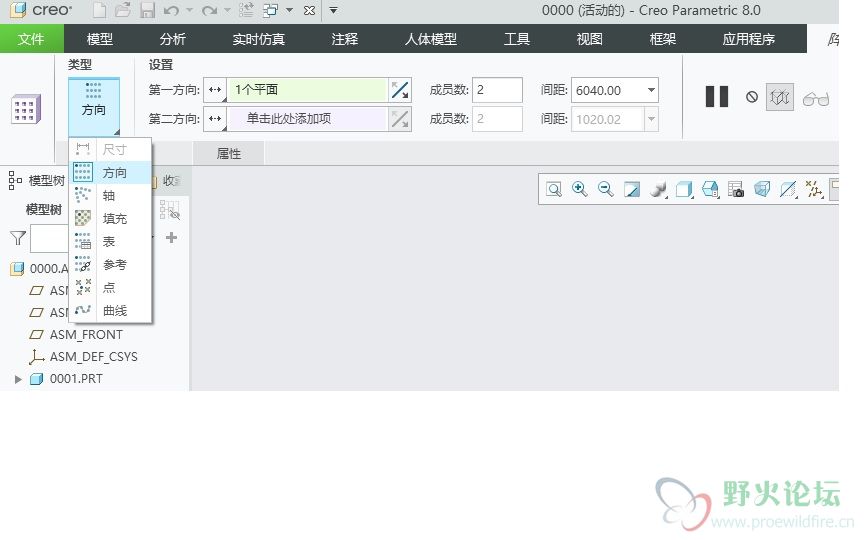The width and height of the screenshot is (864, 540).
Task: Select 表 pattern type
Action: click(x=110, y=241)
